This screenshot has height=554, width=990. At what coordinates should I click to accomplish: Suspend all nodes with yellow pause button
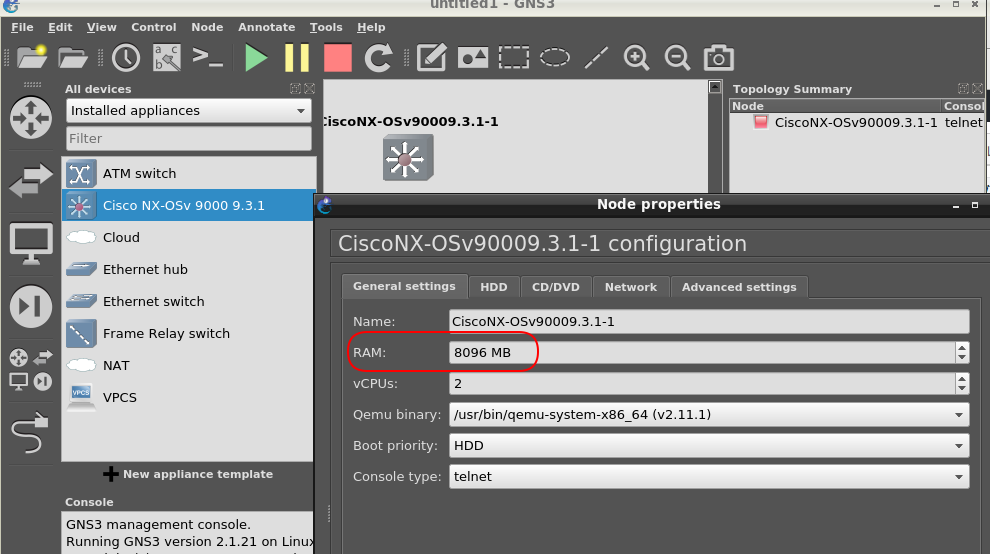coord(297,57)
